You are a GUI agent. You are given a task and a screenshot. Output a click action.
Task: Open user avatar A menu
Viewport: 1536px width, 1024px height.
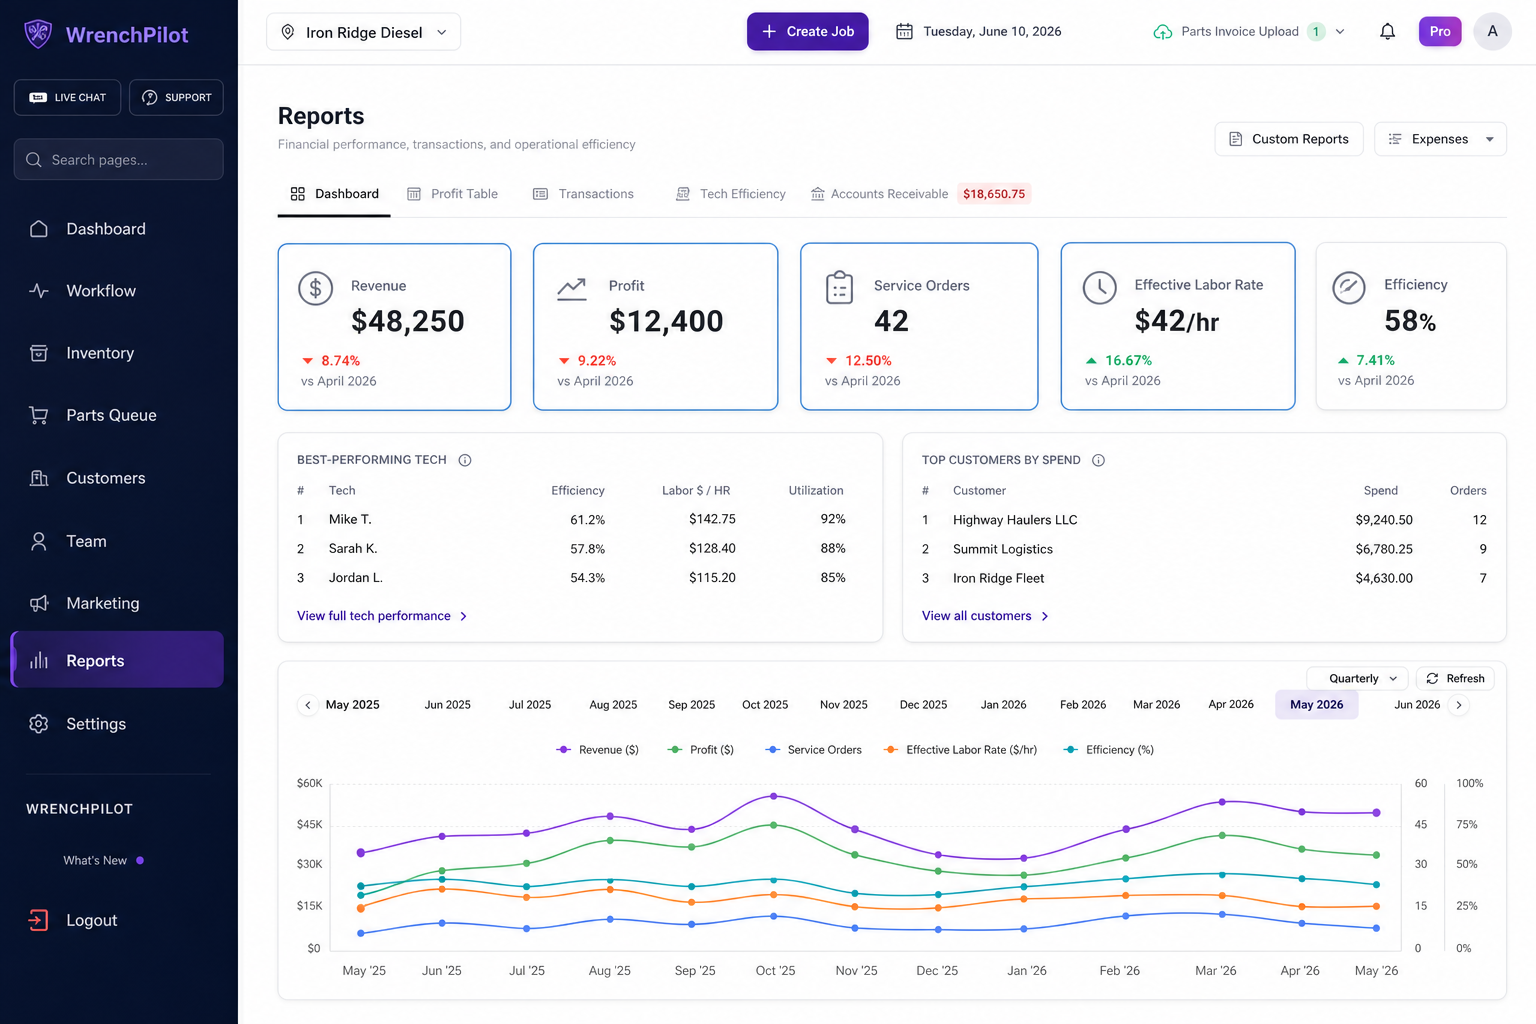(x=1492, y=32)
